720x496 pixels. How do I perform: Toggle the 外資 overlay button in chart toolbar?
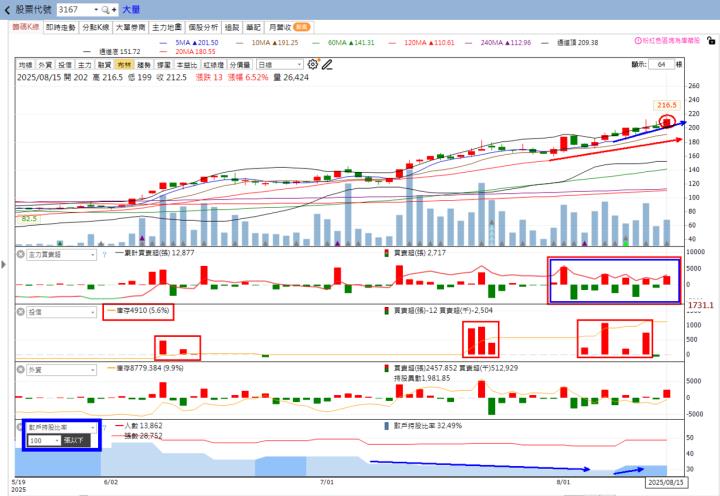45,65
